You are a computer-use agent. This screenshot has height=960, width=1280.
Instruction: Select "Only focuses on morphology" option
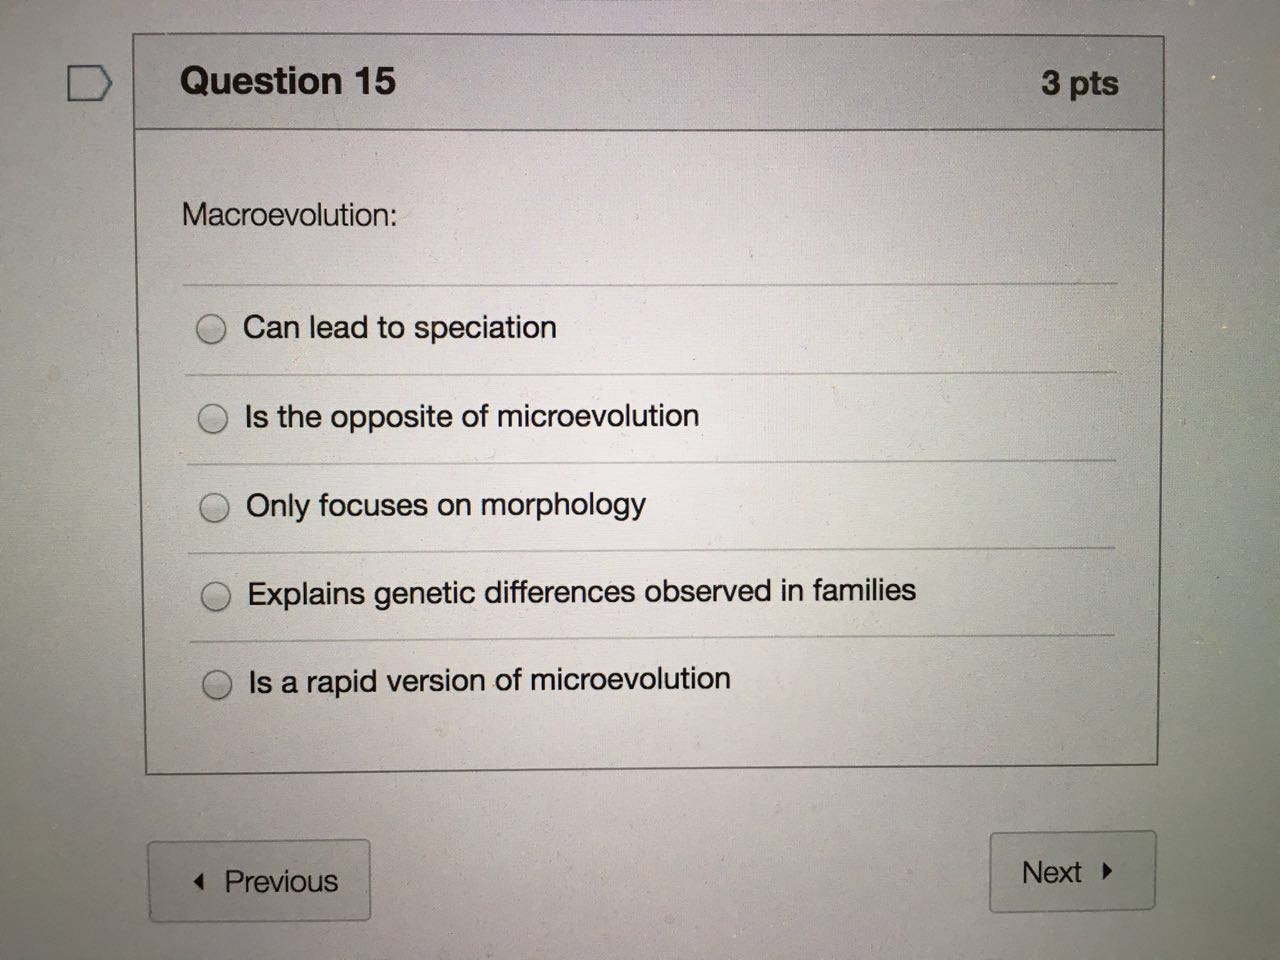(x=214, y=508)
